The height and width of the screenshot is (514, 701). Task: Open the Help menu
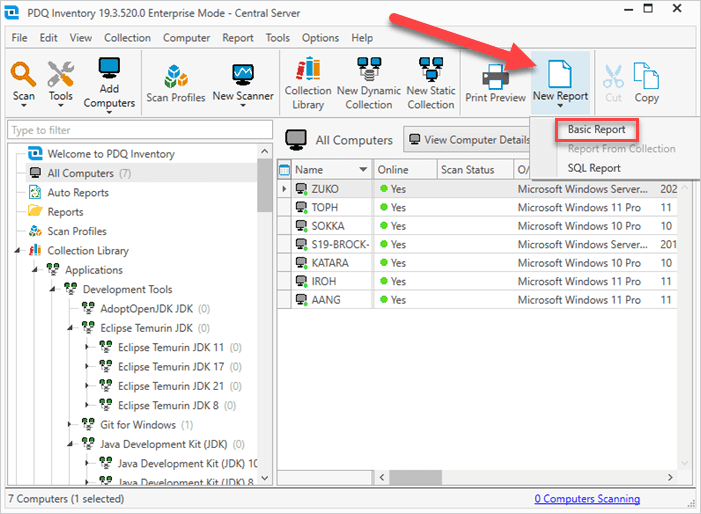tap(362, 38)
